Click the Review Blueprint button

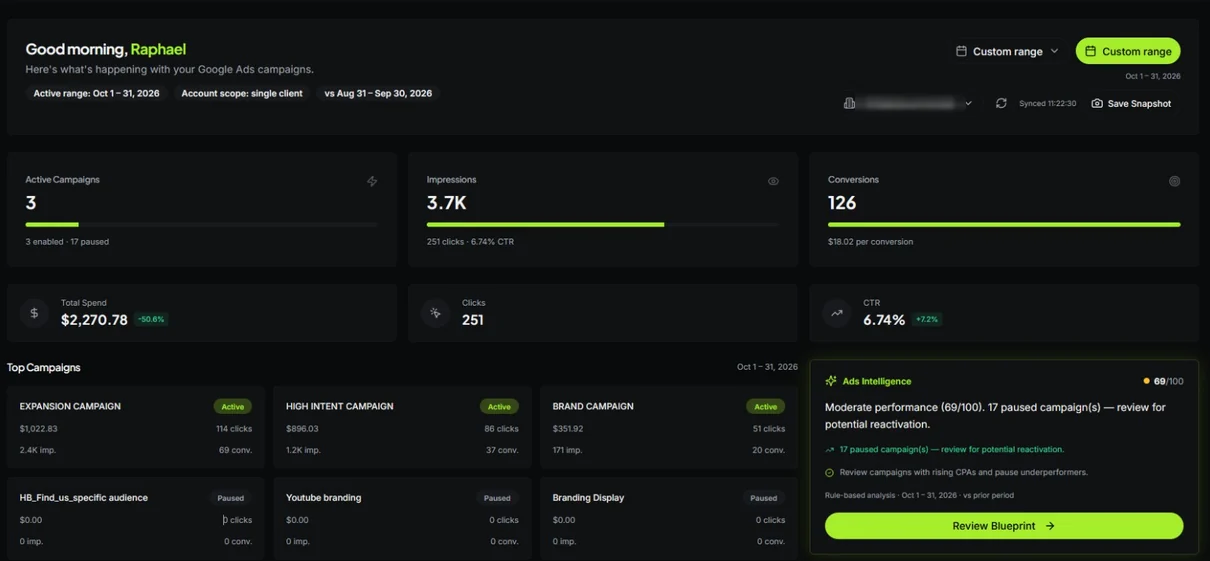pyautogui.click(x=1004, y=525)
